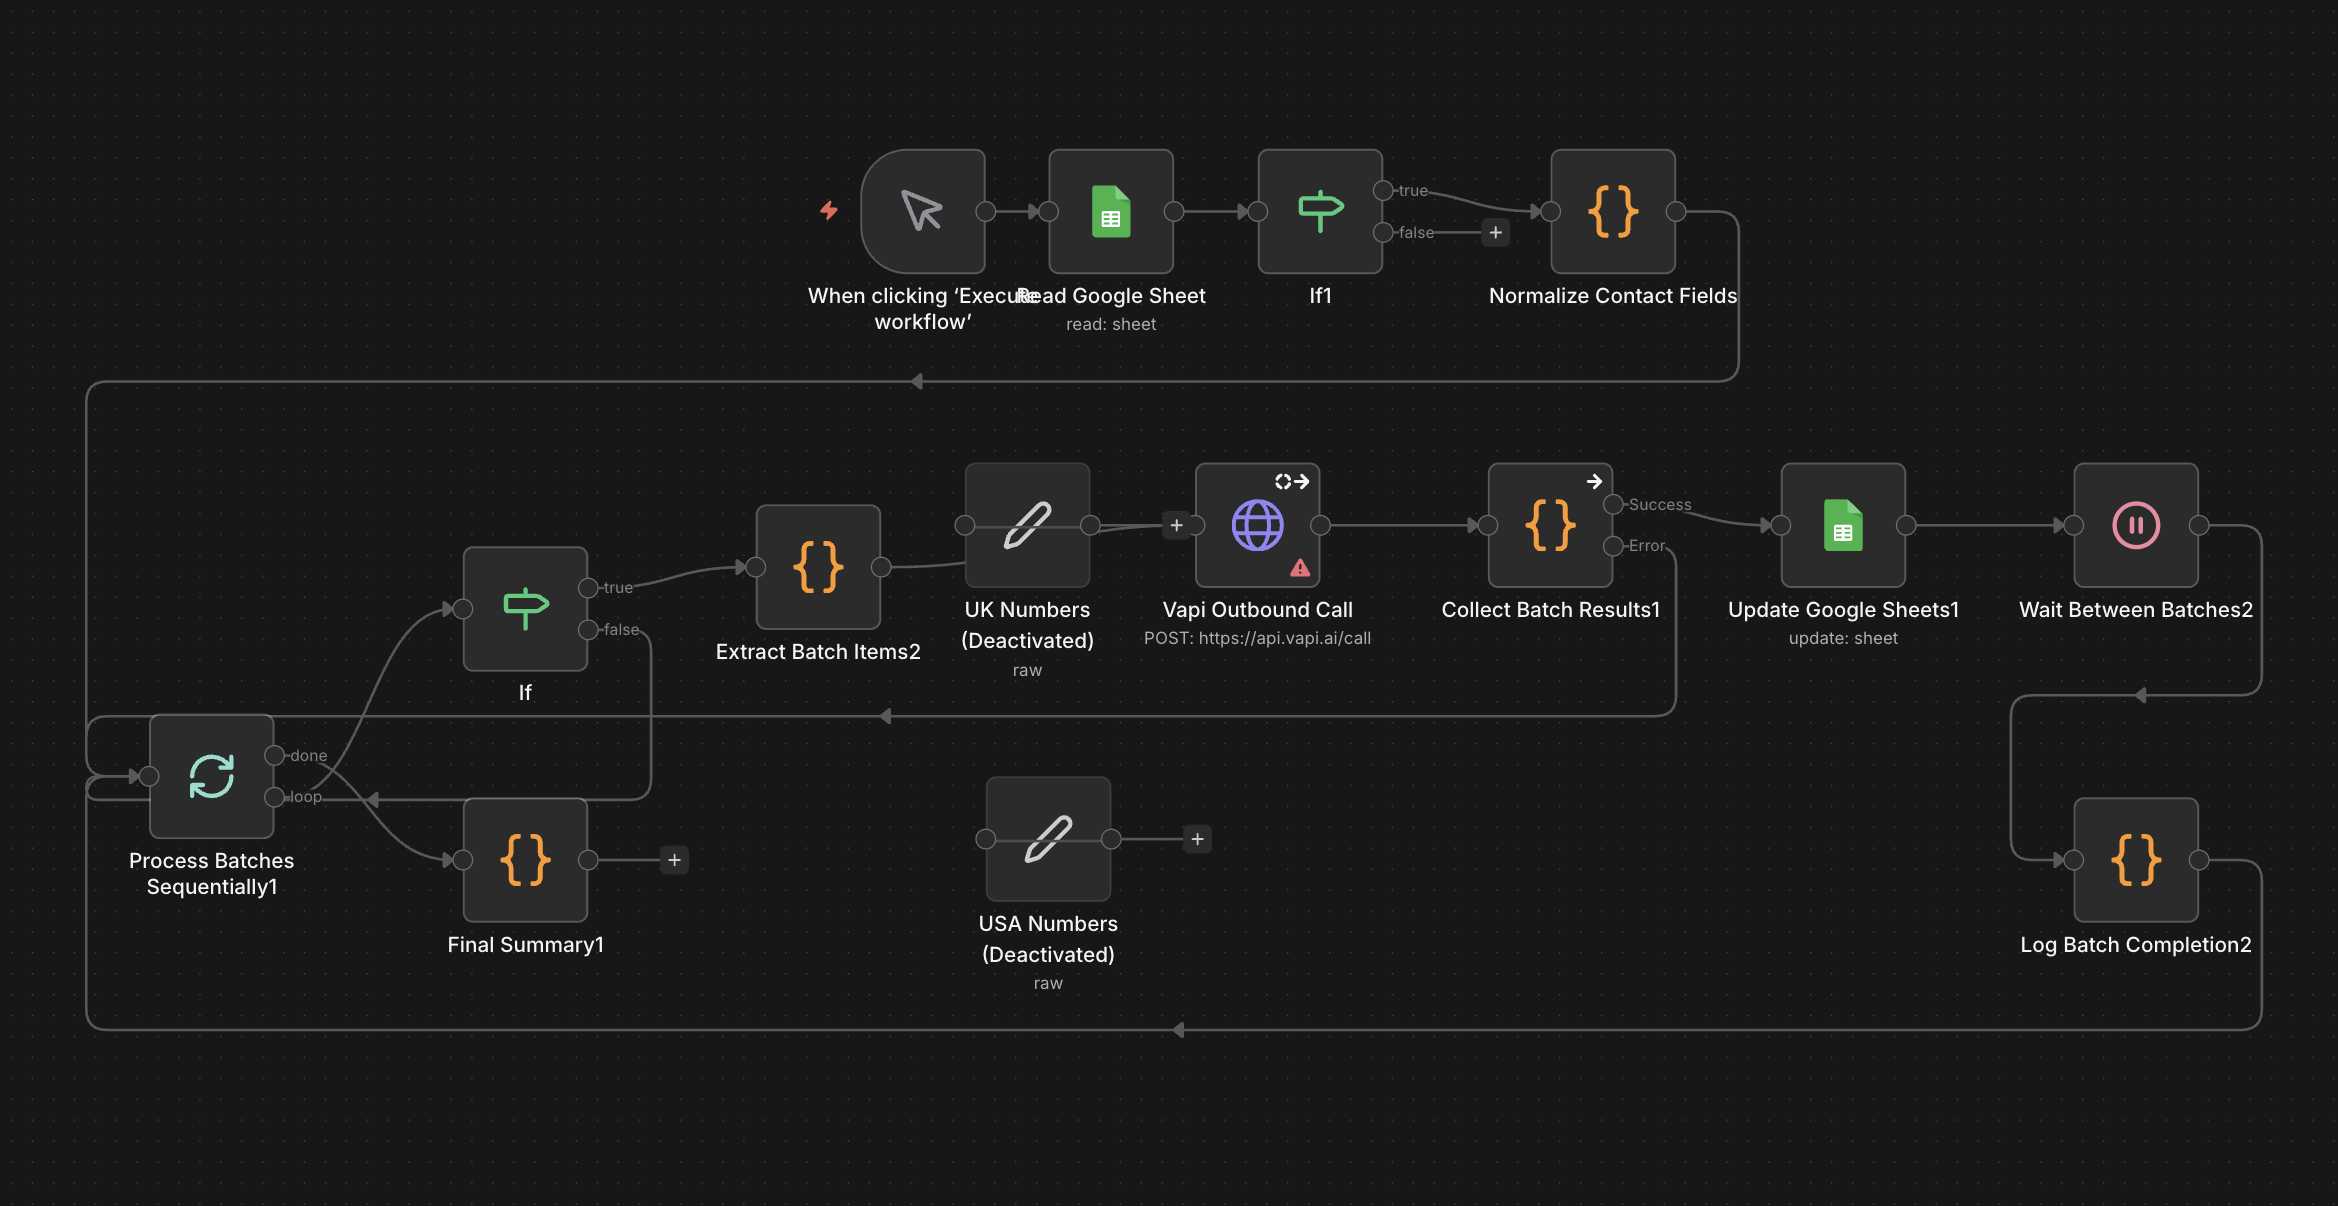Click the If node true output connector

588,587
